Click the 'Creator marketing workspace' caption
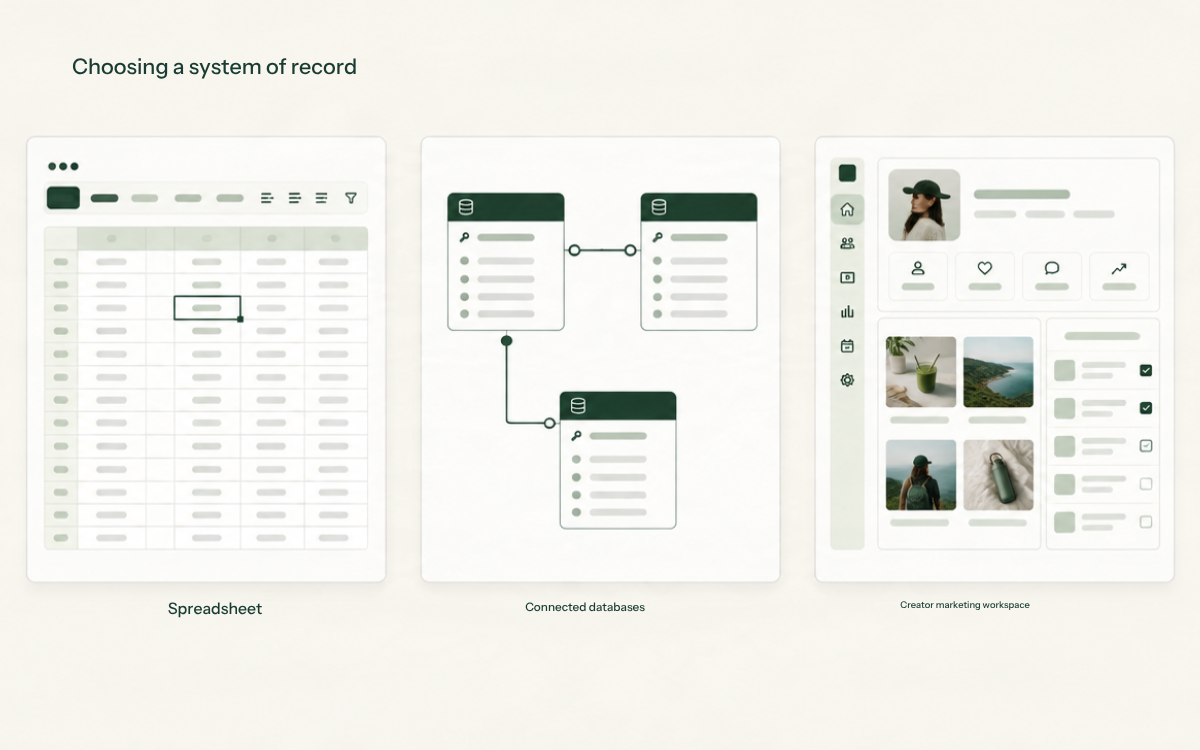This screenshot has height=750, width=1200. click(965, 605)
